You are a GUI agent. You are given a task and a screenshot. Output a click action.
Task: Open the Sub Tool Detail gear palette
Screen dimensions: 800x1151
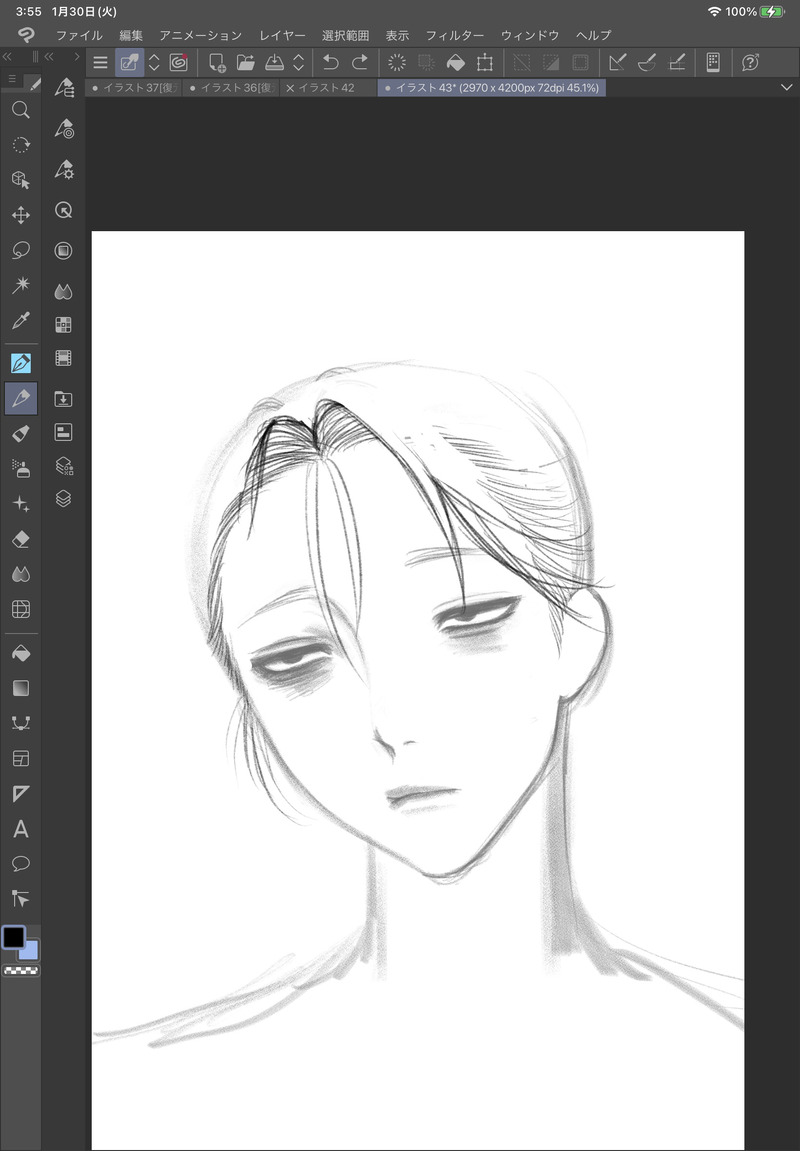[x=64, y=170]
